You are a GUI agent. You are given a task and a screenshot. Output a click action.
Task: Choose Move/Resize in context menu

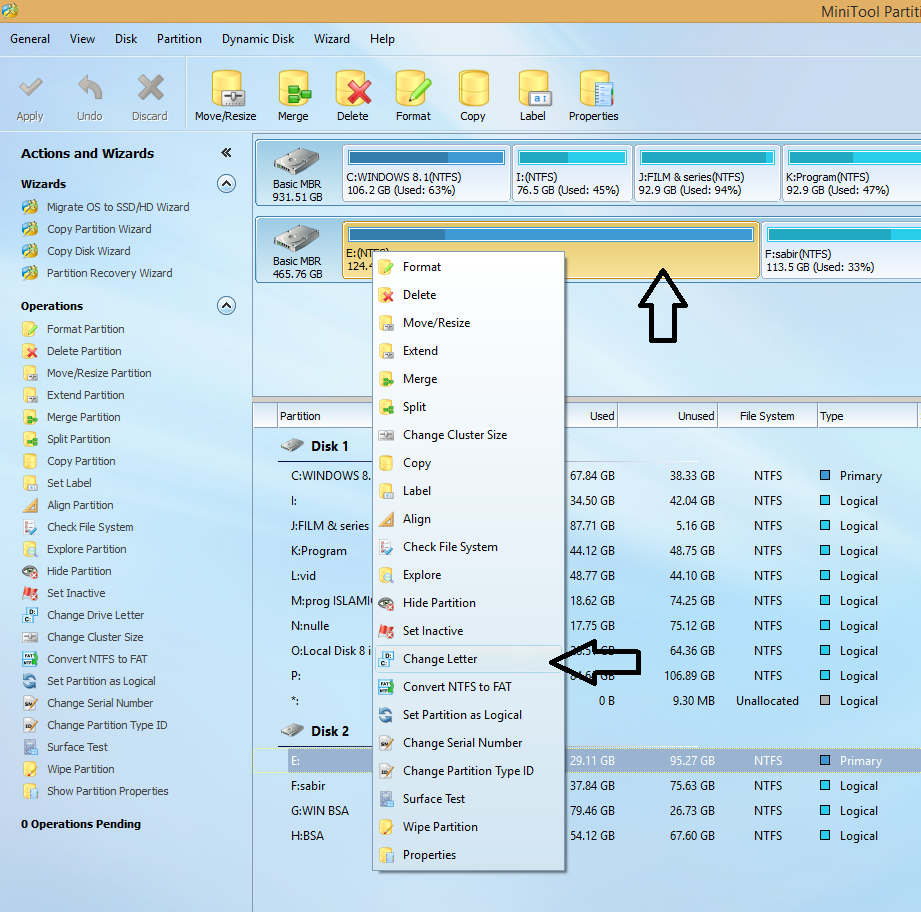[x=469, y=323]
